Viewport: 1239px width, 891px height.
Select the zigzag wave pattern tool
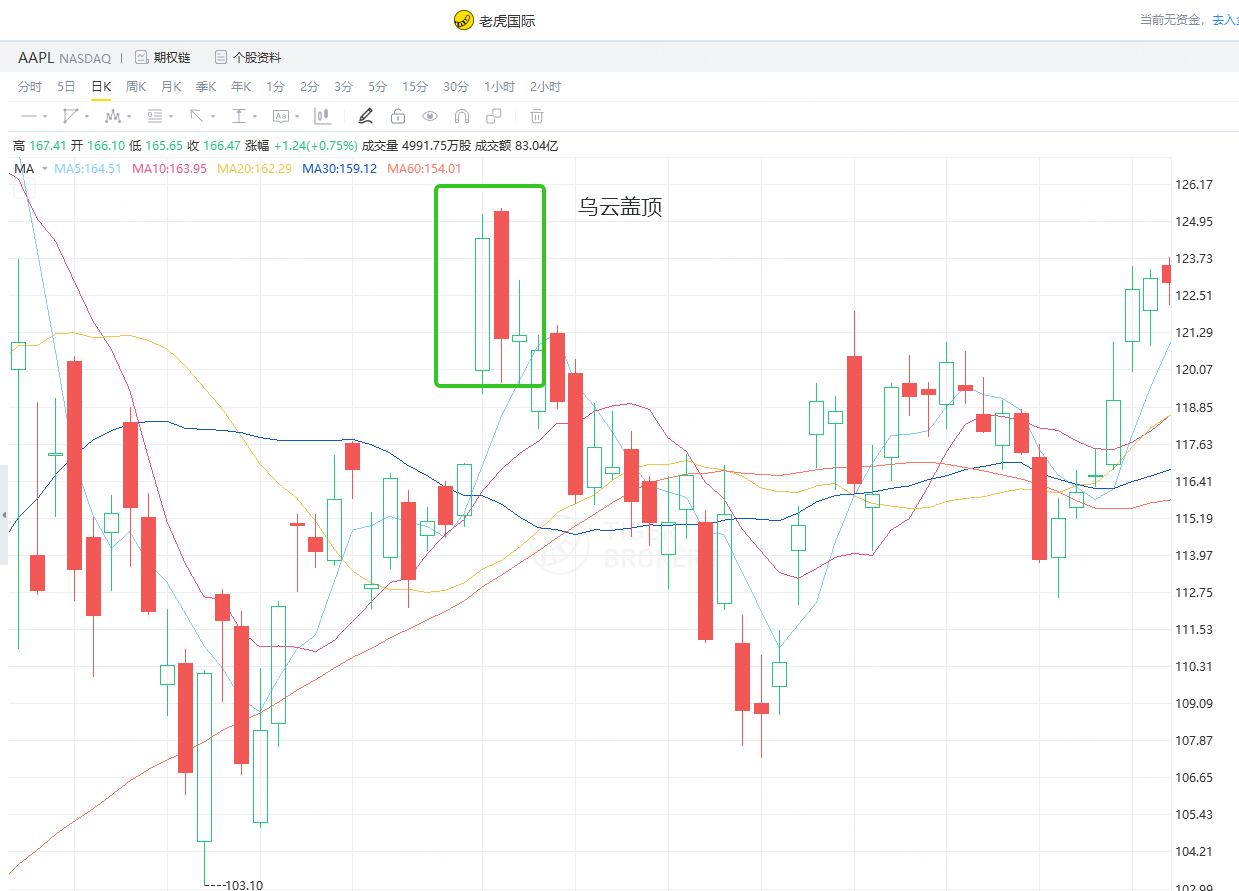point(113,116)
